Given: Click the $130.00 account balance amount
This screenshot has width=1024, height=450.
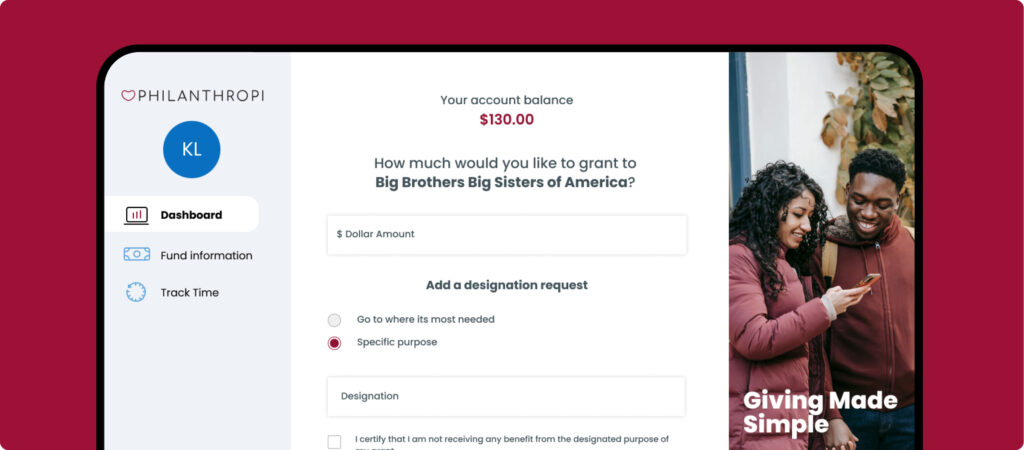Looking at the screenshot, I should 506,120.
